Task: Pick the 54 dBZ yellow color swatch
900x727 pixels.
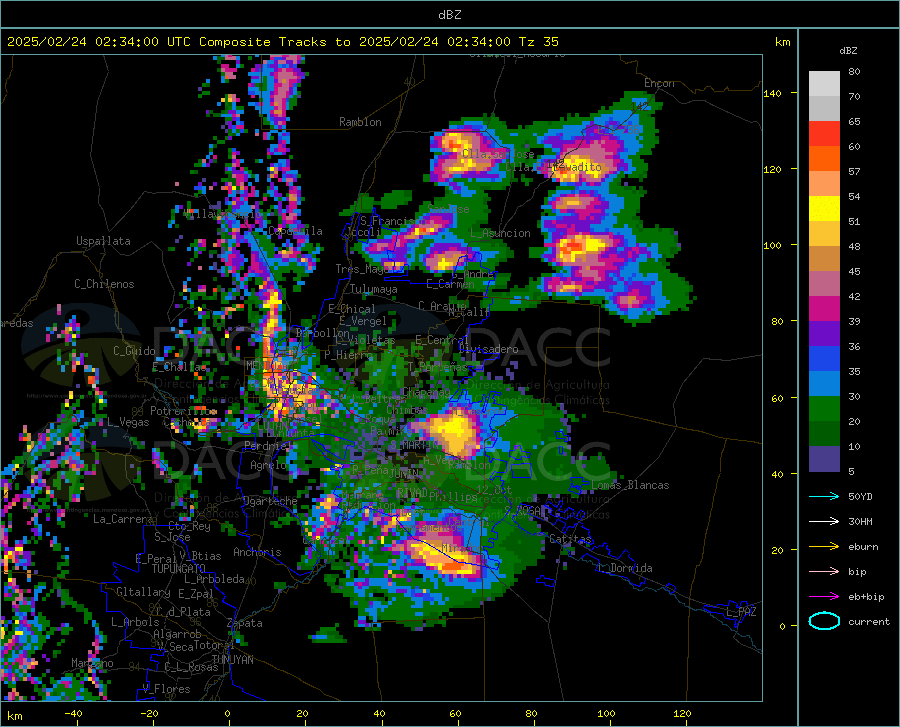Action: (x=824, y=209)
